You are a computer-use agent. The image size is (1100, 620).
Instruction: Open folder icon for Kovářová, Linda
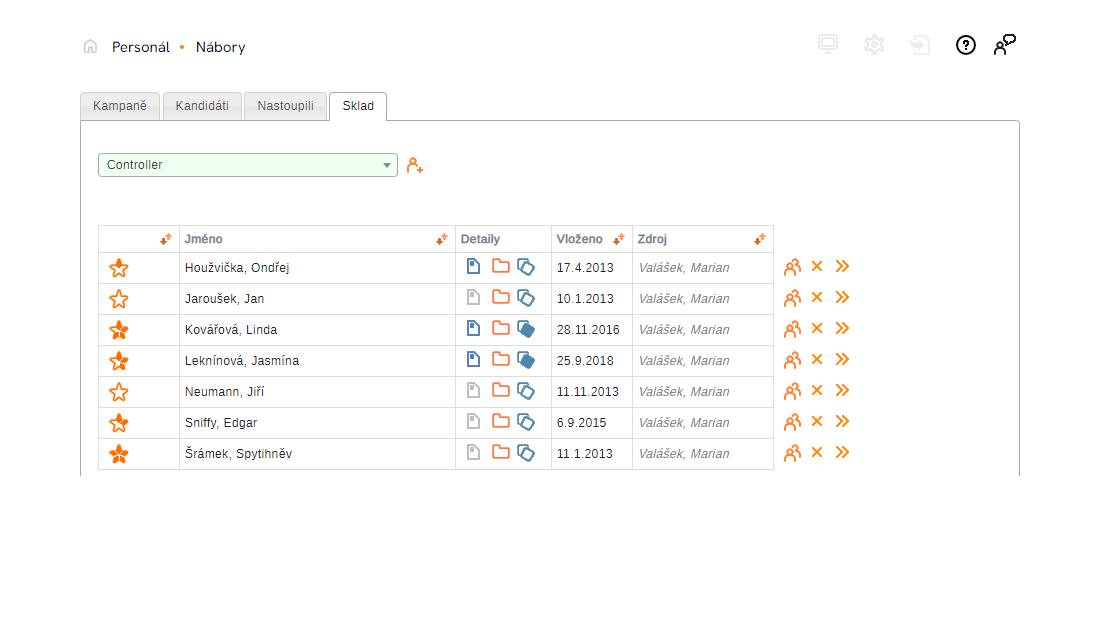pos(501,329)
